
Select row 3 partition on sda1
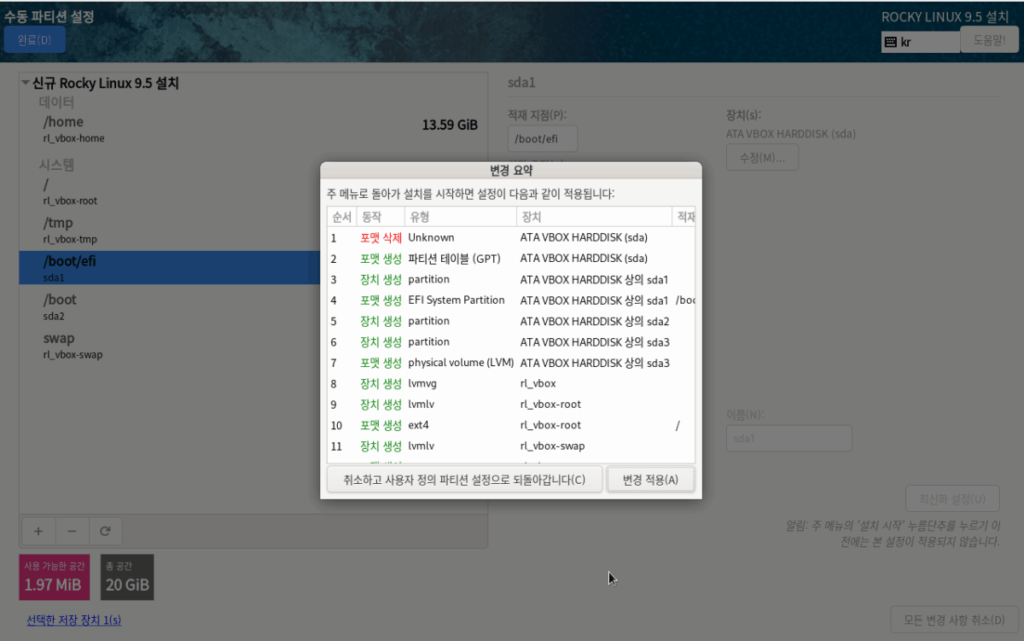[511, 279]
